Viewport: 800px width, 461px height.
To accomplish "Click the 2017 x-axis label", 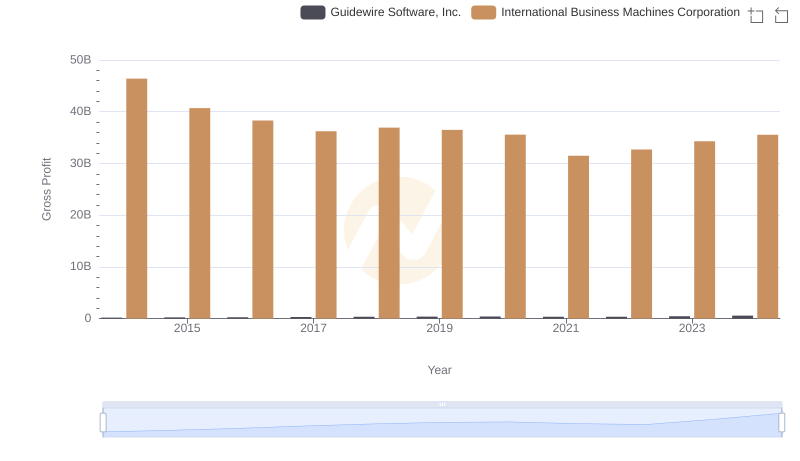I will [313, 328].
